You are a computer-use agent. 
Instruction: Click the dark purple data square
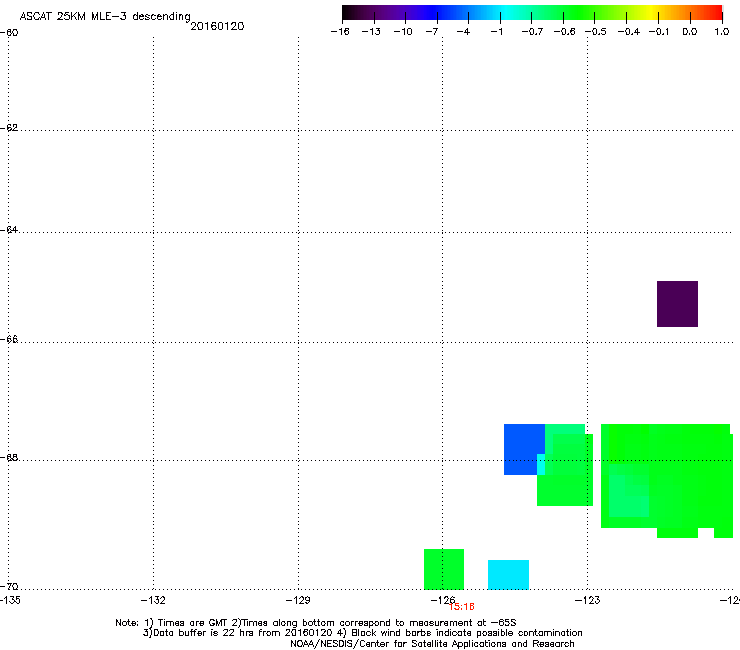tap(677, 304)
